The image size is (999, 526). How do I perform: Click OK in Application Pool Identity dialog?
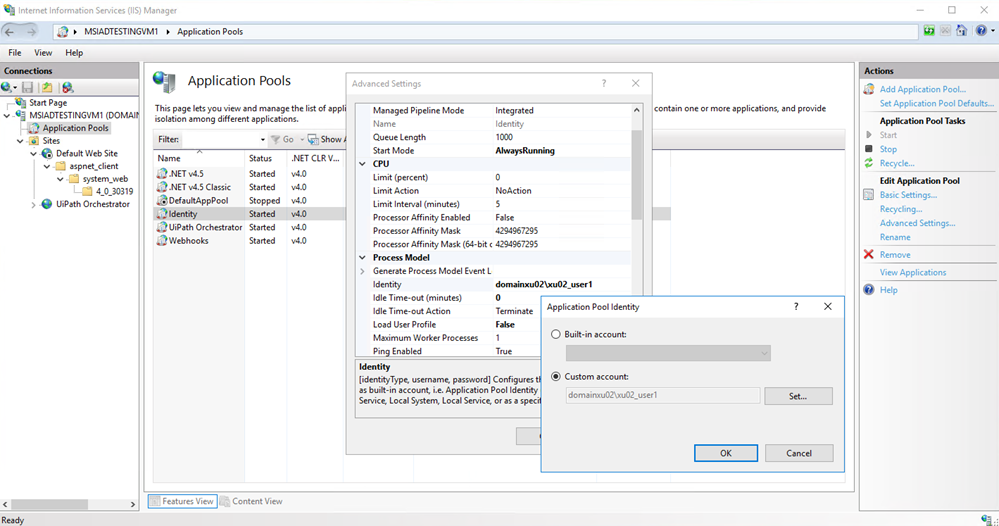[725, 453]
